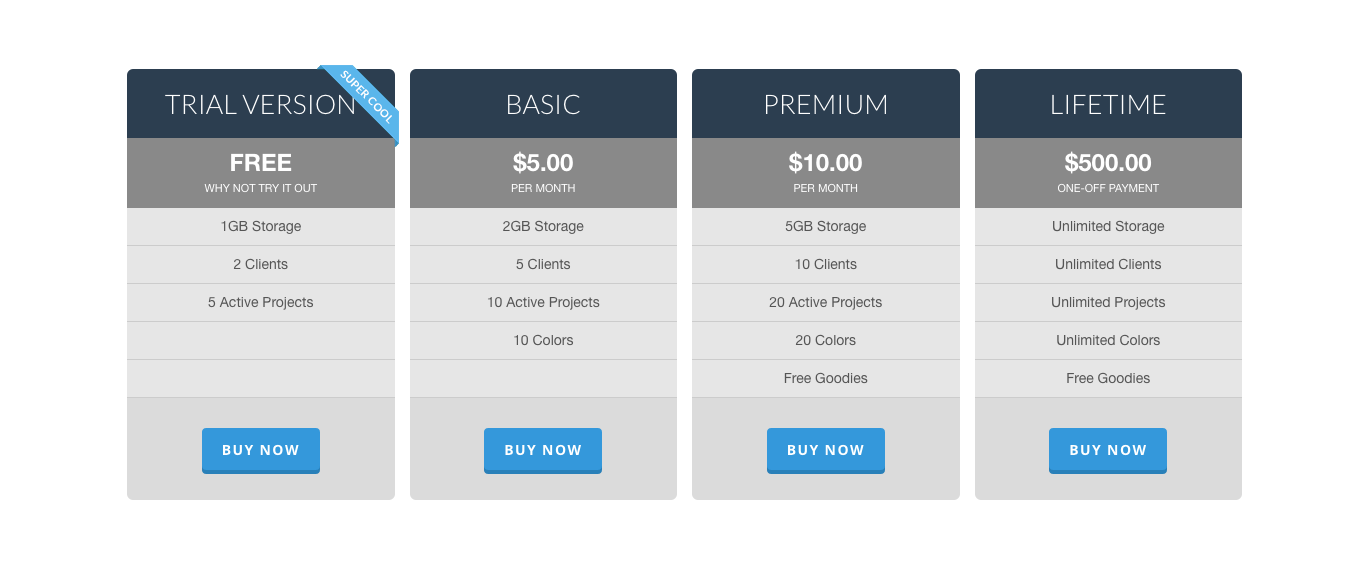Screen dimensions: 1345x570
Task: Click Free Goodies in Premium column
Action: [826, 379]
